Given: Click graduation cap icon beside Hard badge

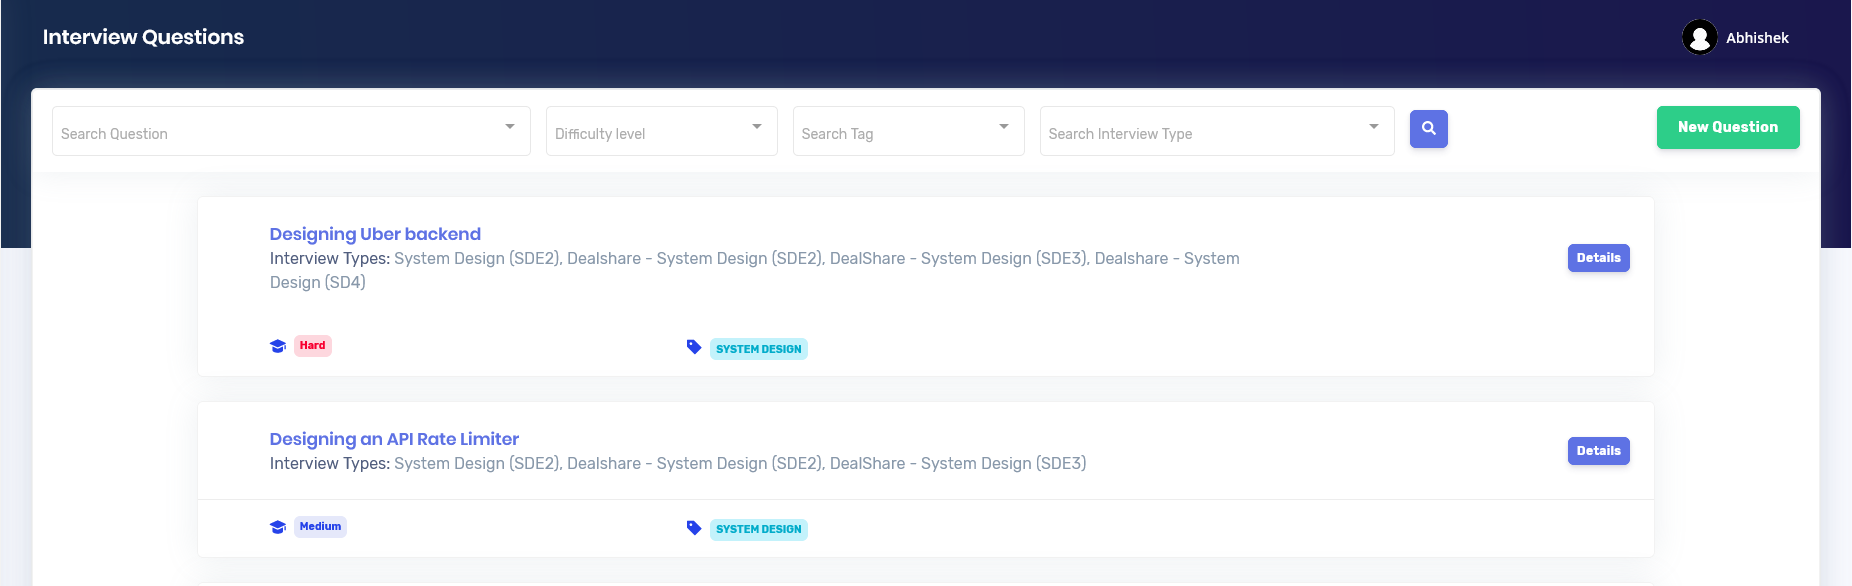Looking at the screenshot, I should pyautogui.click(x=278, y=346).
